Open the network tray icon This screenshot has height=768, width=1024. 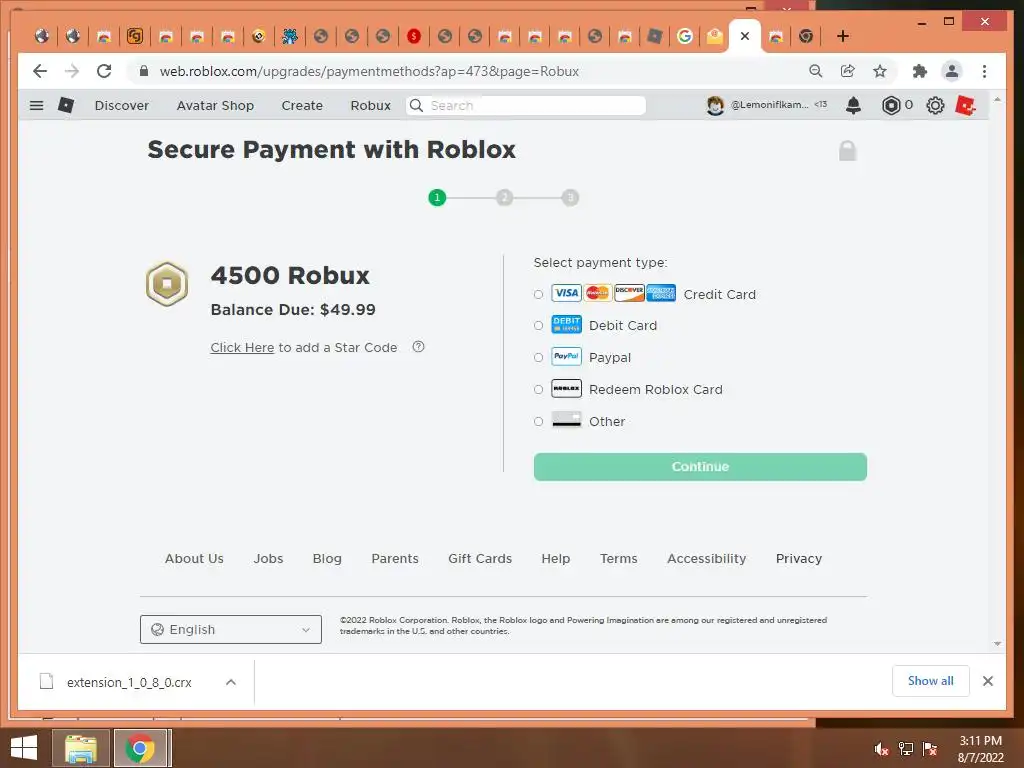906,749
